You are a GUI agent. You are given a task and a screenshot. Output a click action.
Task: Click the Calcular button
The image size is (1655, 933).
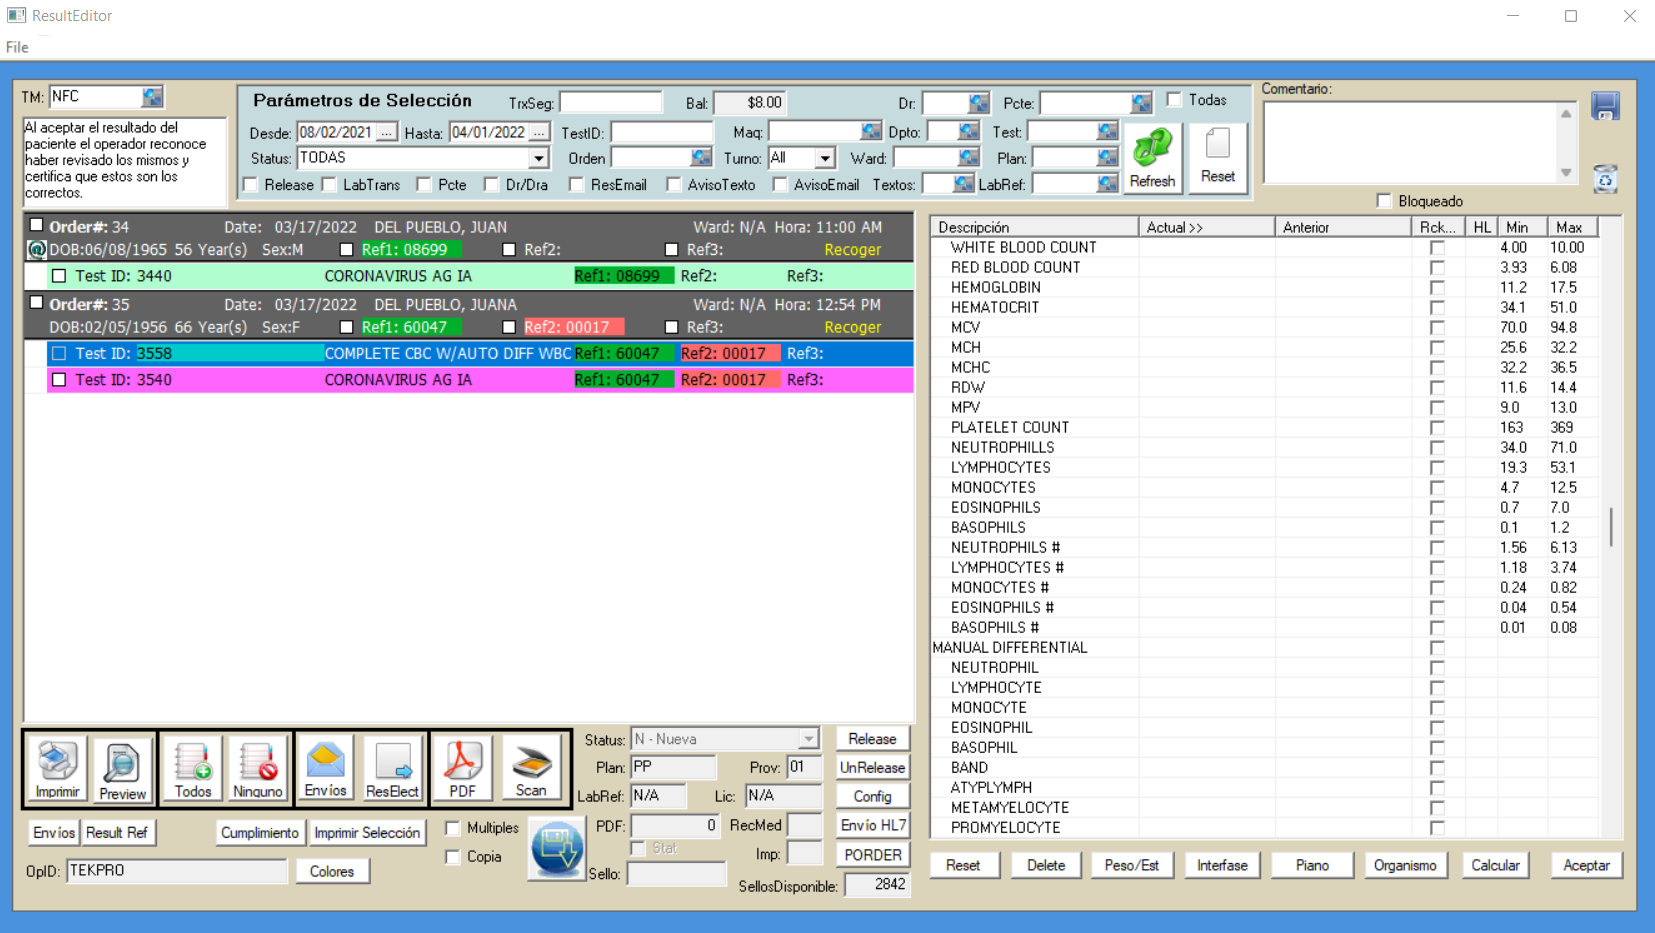click(1495, 865)
